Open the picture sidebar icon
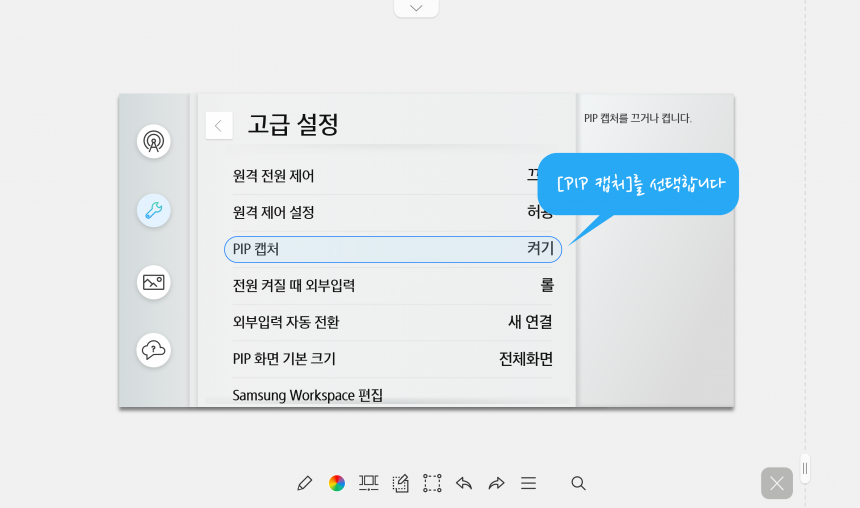Viewport: 860px width, 508px height. [154, 282]
